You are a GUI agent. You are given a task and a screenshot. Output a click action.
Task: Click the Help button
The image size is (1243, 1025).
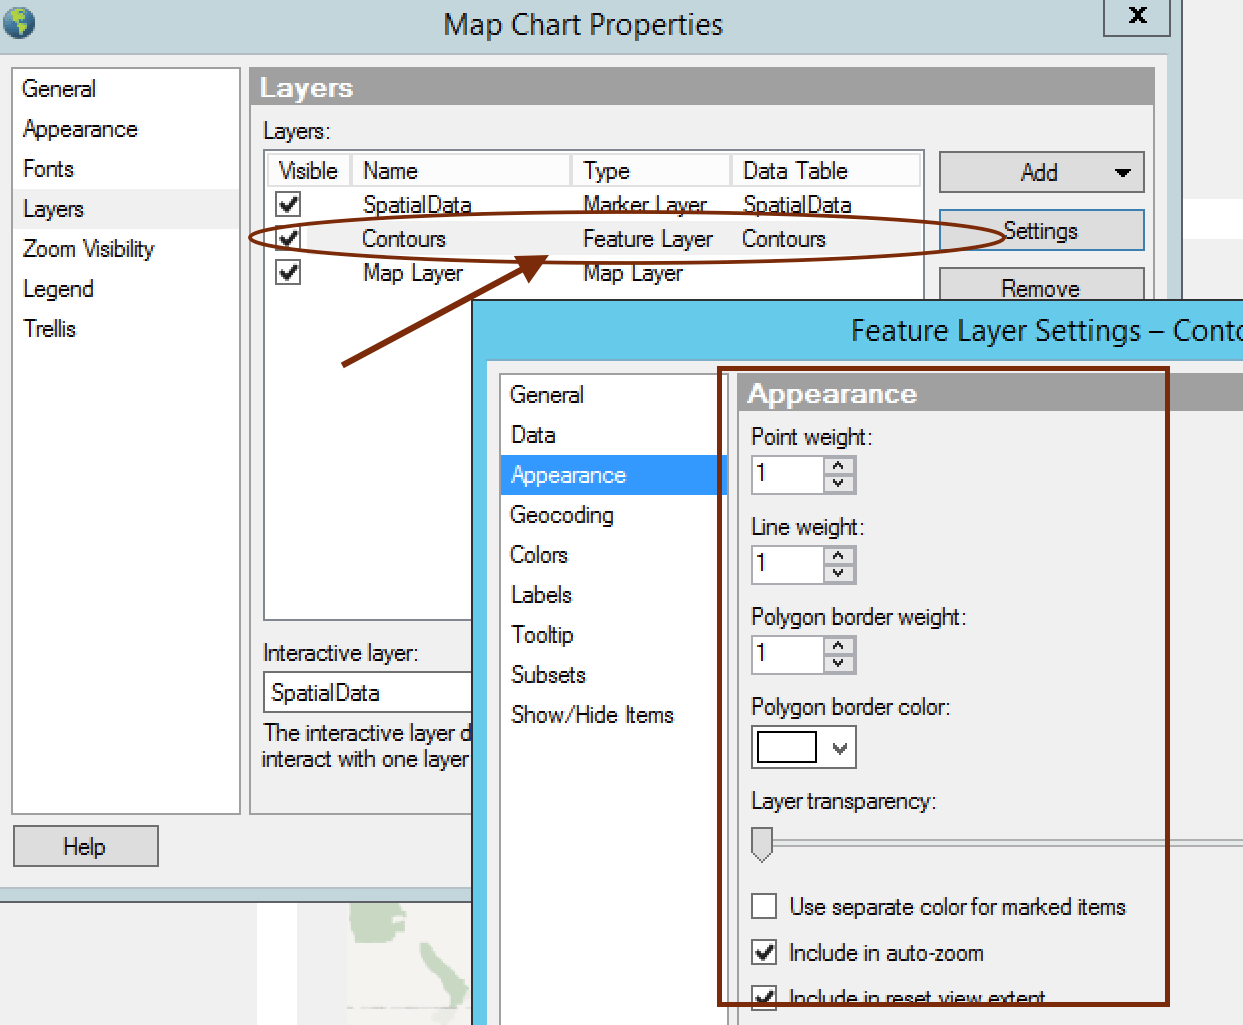(x=85, y=846)
